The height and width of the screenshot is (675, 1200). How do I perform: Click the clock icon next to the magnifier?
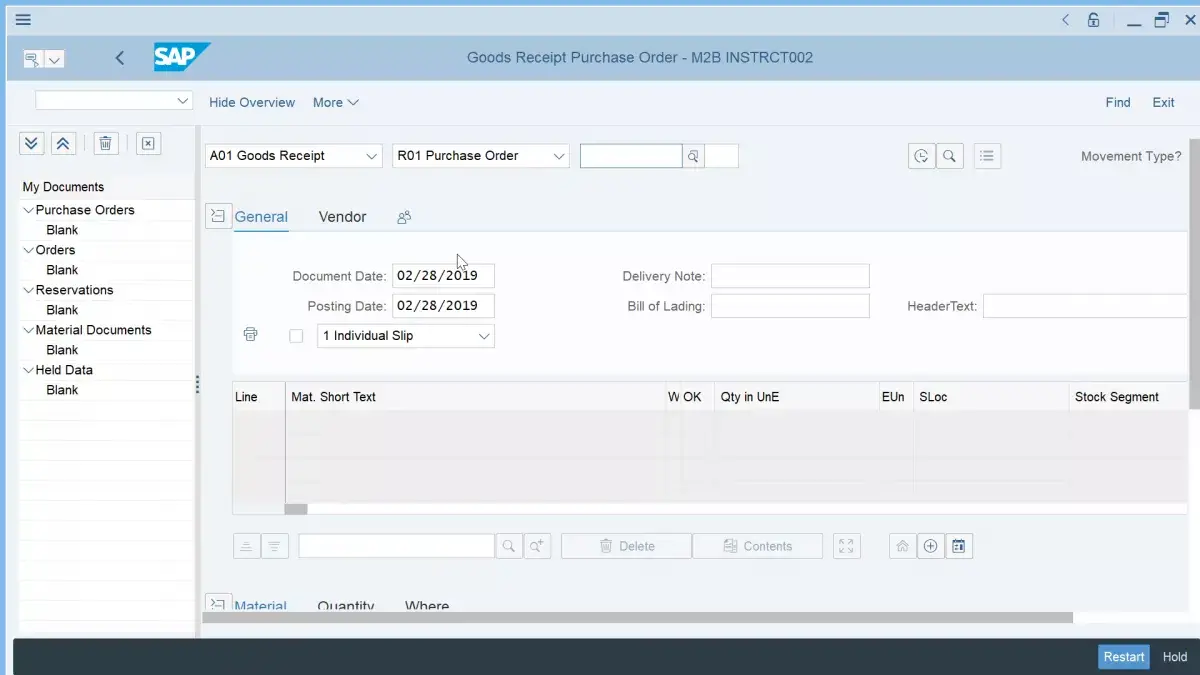pos(921,156)
